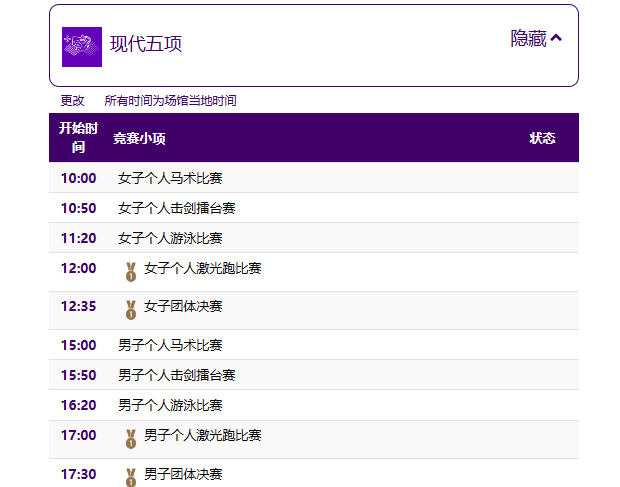Collapse the schedule with the 隐藏 chevron
620x487 pixels.
pos(557,38)
